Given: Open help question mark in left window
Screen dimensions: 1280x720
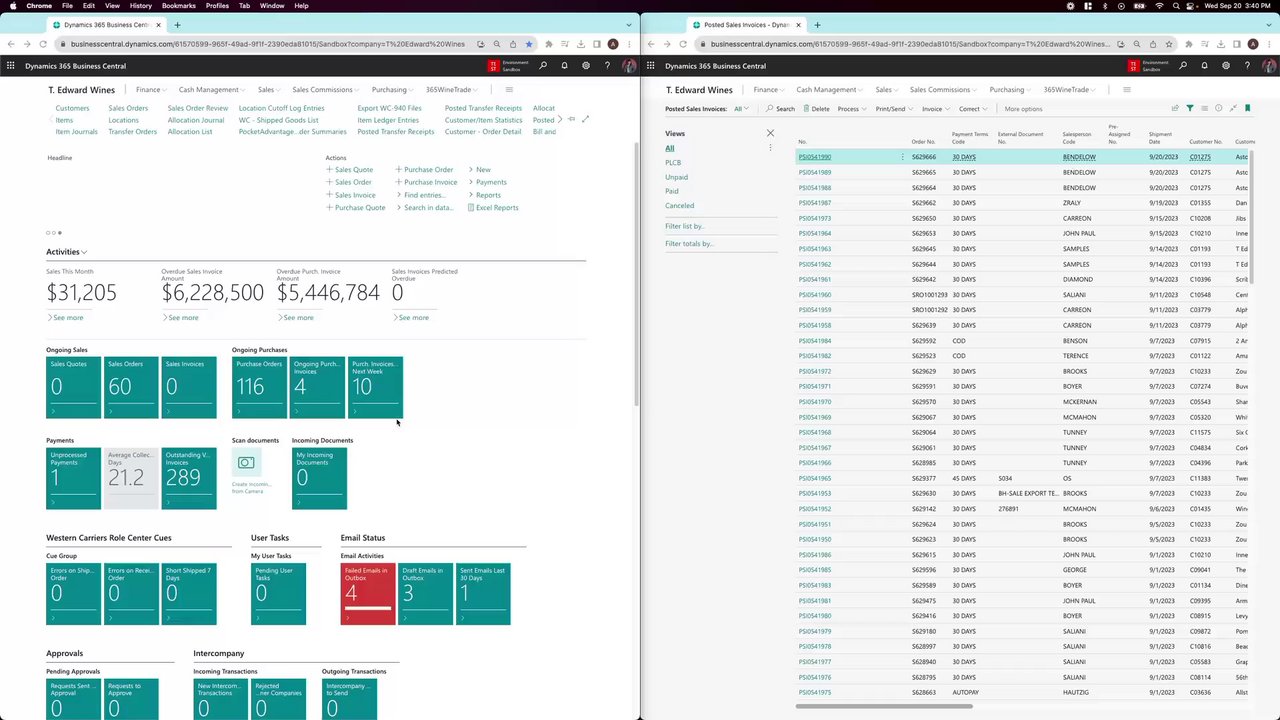Looking at the screenshot, I should 607,66.
